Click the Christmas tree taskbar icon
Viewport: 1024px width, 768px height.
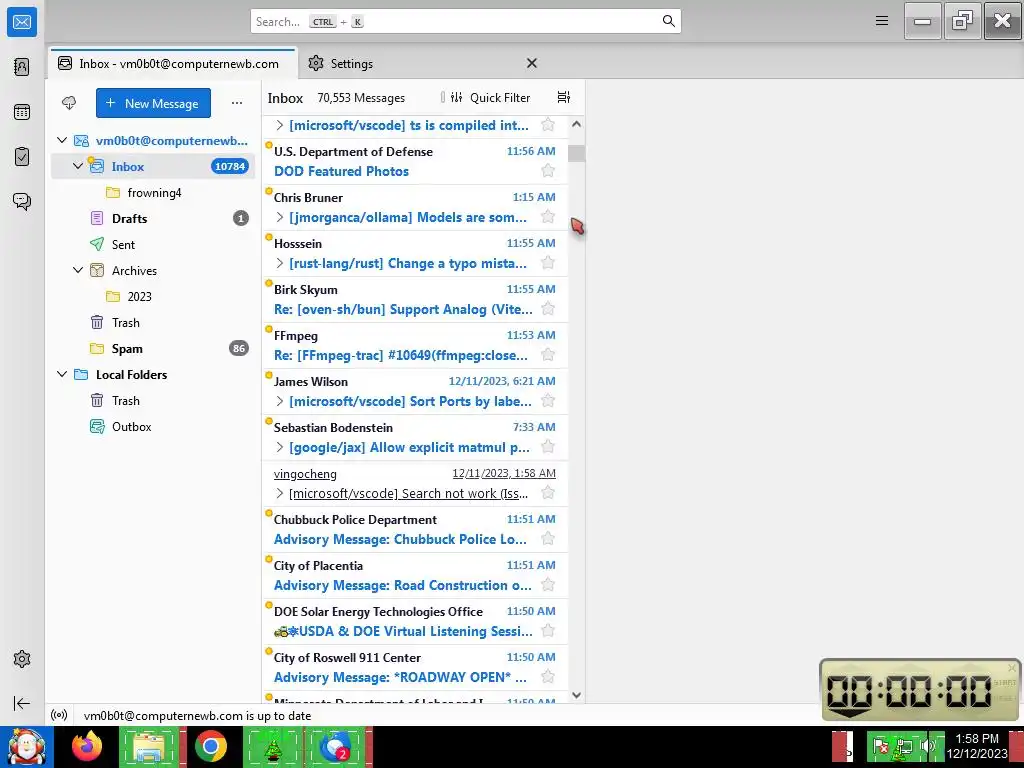273,746
